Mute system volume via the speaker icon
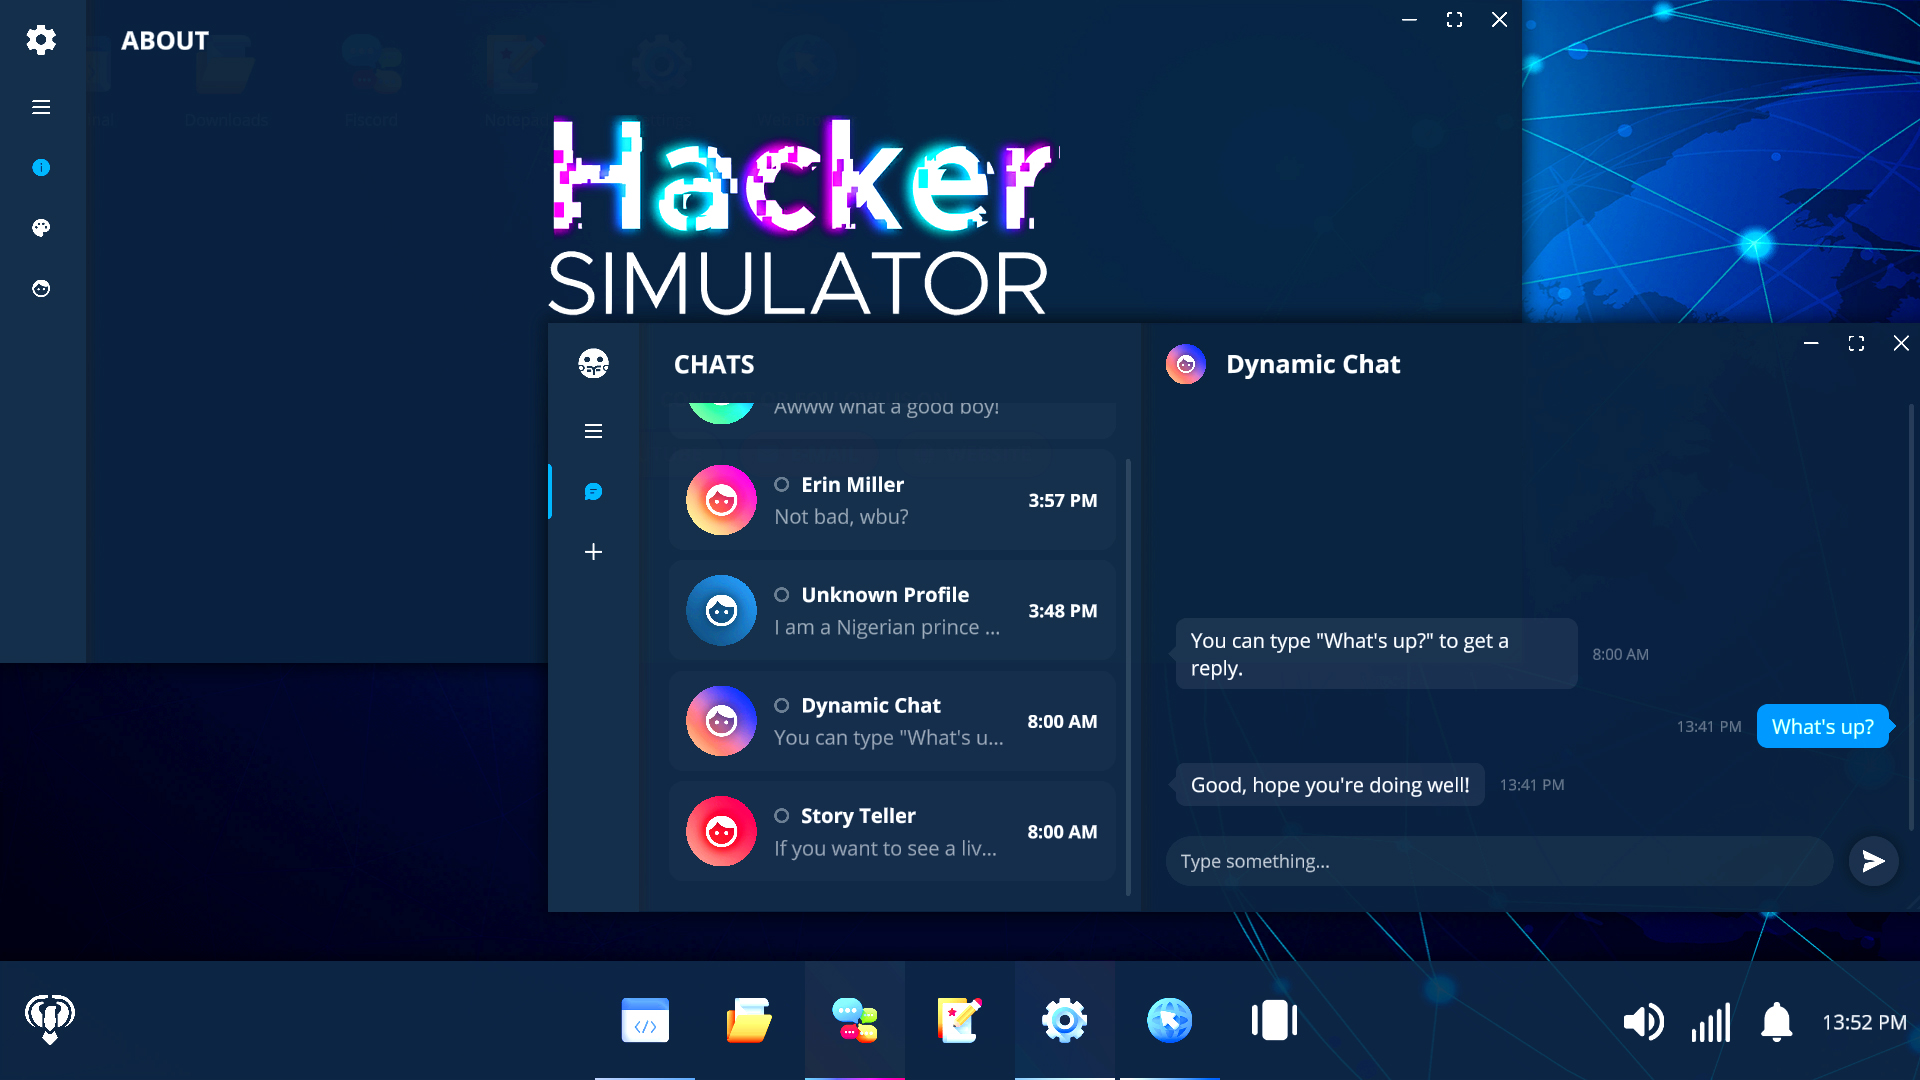The height and width of the screenshot is (1080, 1920). [1643, 1022]
